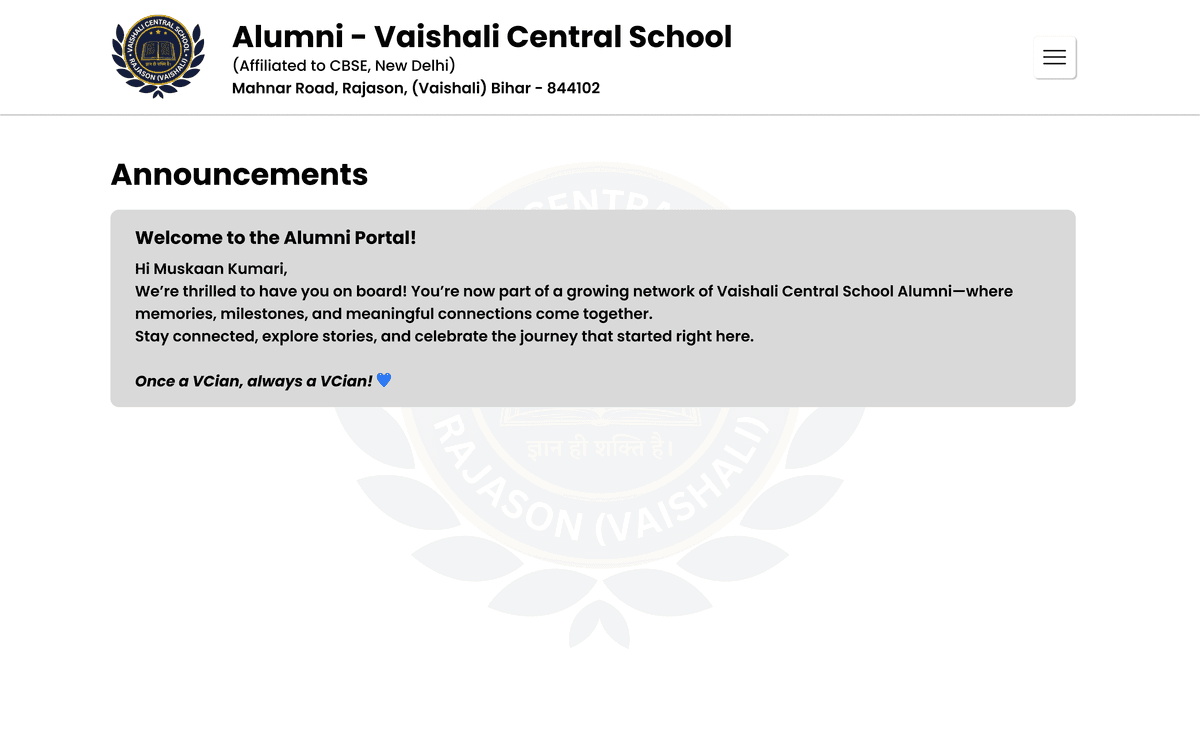This screenshot has height=750, width=1200.
Task: Open the hamburger navigation menu
Action: click(x=1054, y=58)
